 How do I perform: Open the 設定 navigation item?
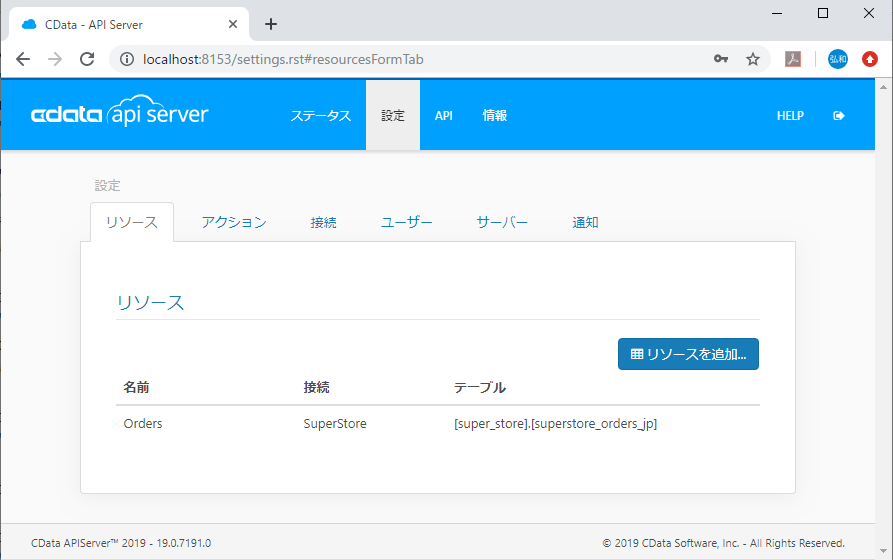click(x=393, y=115)
